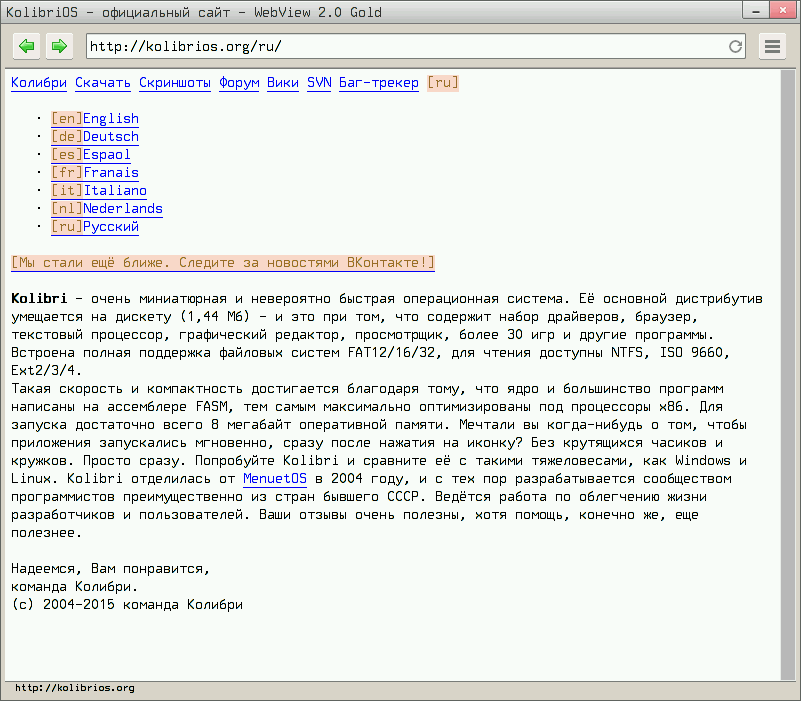Navigate to the Скачать page
Screen dimensions: 801x701
102,83
